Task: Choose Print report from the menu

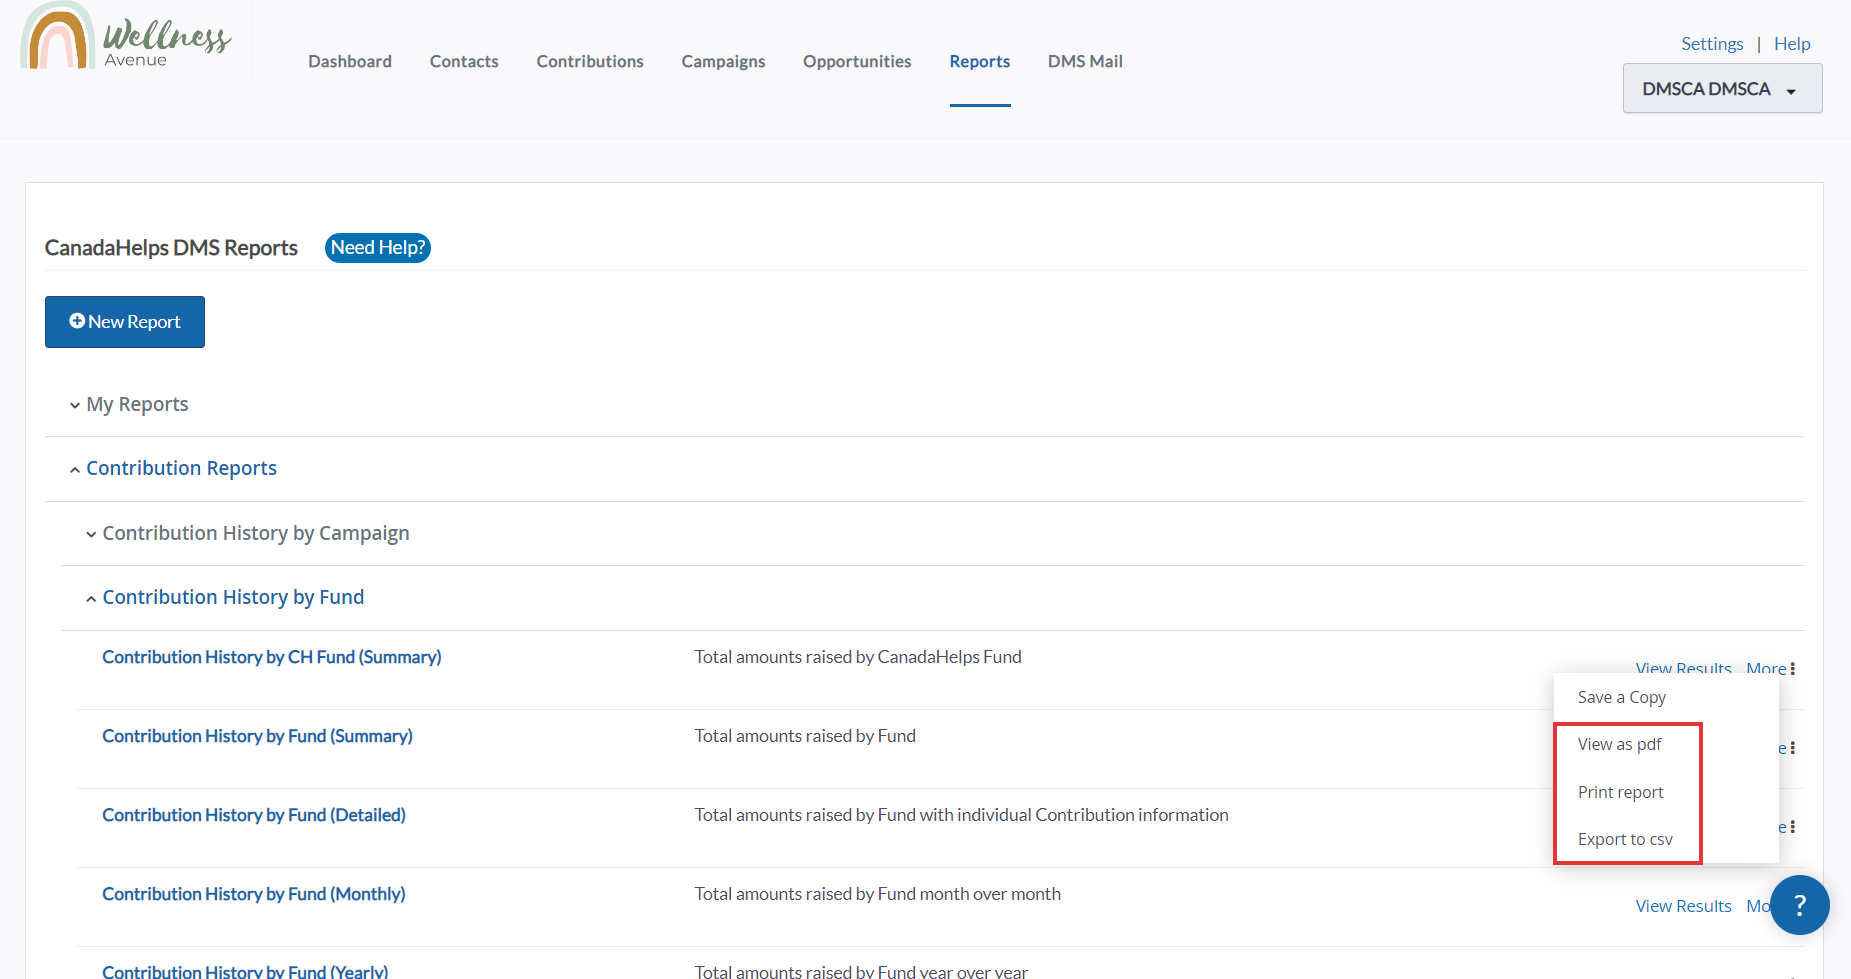Action: (x=1621, y=792)
